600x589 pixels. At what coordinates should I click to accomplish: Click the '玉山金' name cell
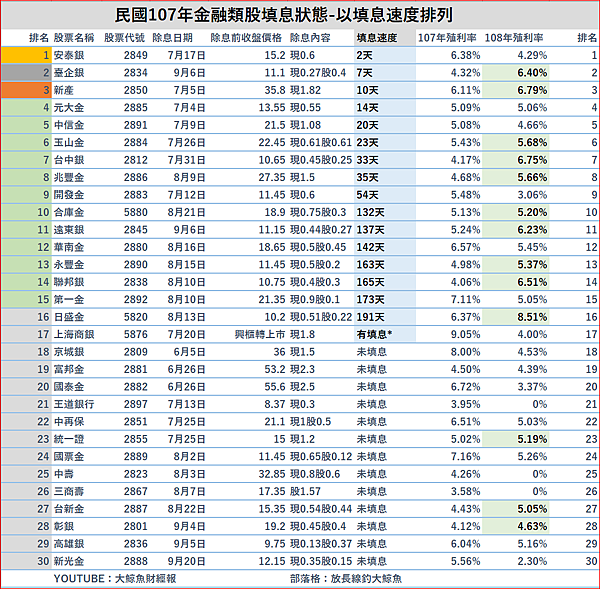click(x=69, y=143)
